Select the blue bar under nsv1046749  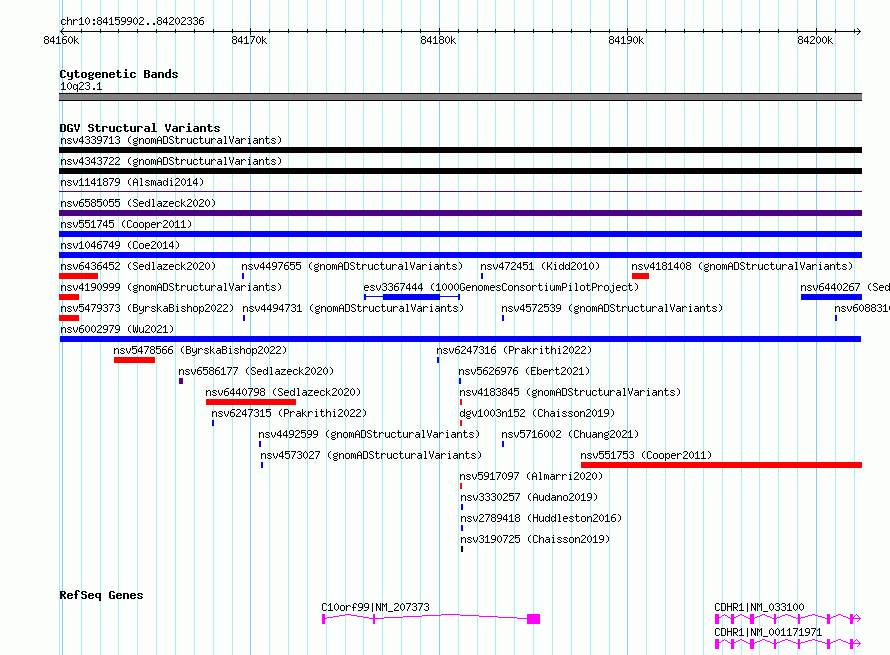click(x=460, y=255)
